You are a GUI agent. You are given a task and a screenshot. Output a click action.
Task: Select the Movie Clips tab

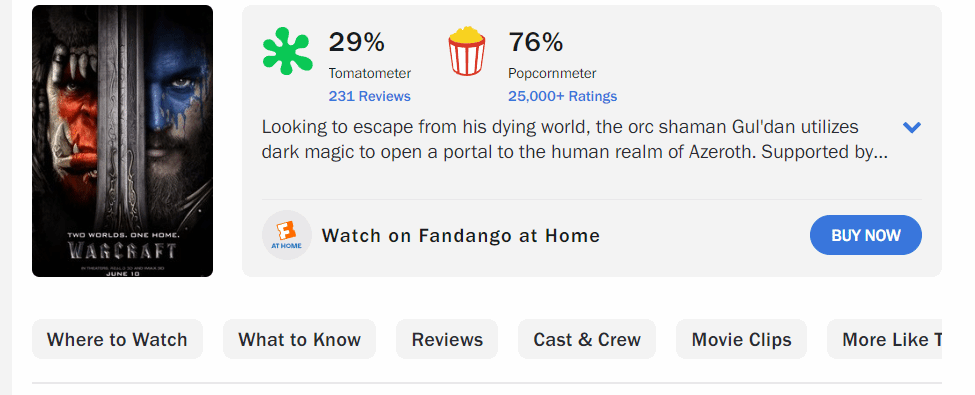pos(741,339)
